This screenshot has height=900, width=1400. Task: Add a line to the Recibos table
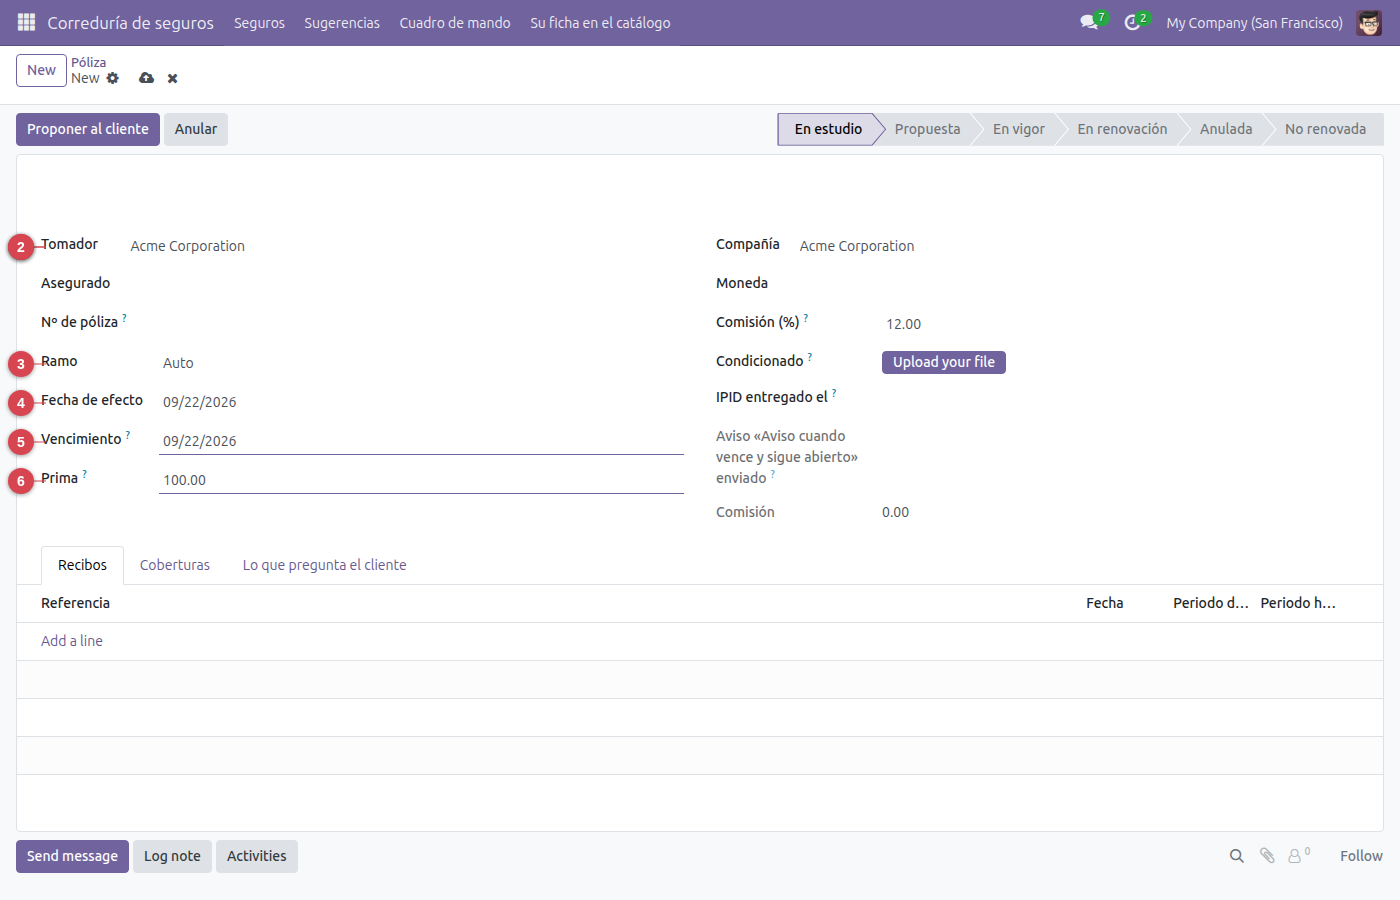point(72,641)
